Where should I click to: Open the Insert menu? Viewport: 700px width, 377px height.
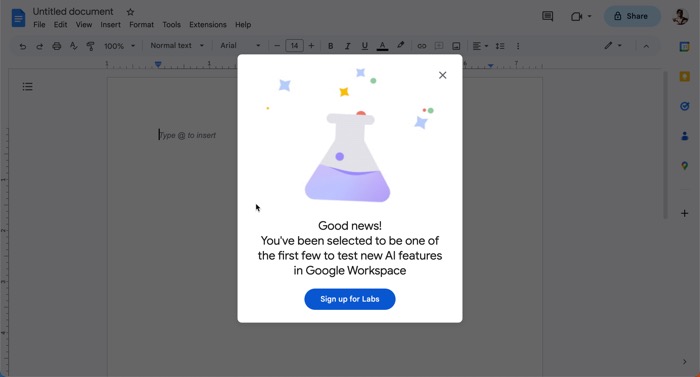pyautogui.click(x=110, y=25)
